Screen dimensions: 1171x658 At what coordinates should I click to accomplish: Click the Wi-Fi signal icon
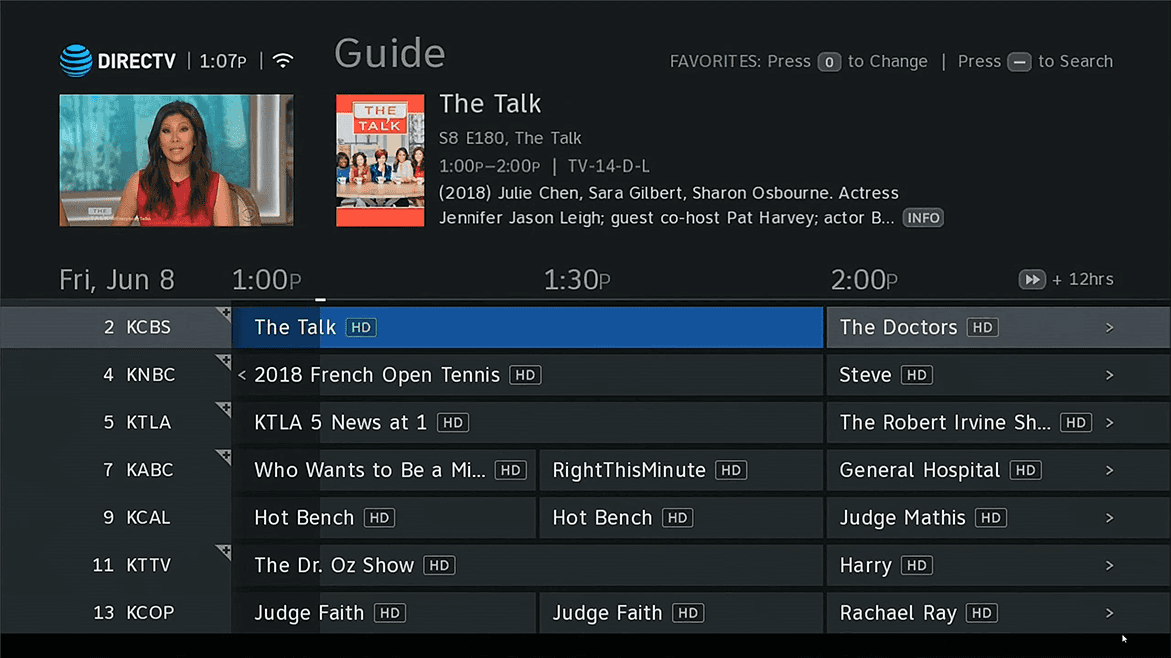click(283, 61)
